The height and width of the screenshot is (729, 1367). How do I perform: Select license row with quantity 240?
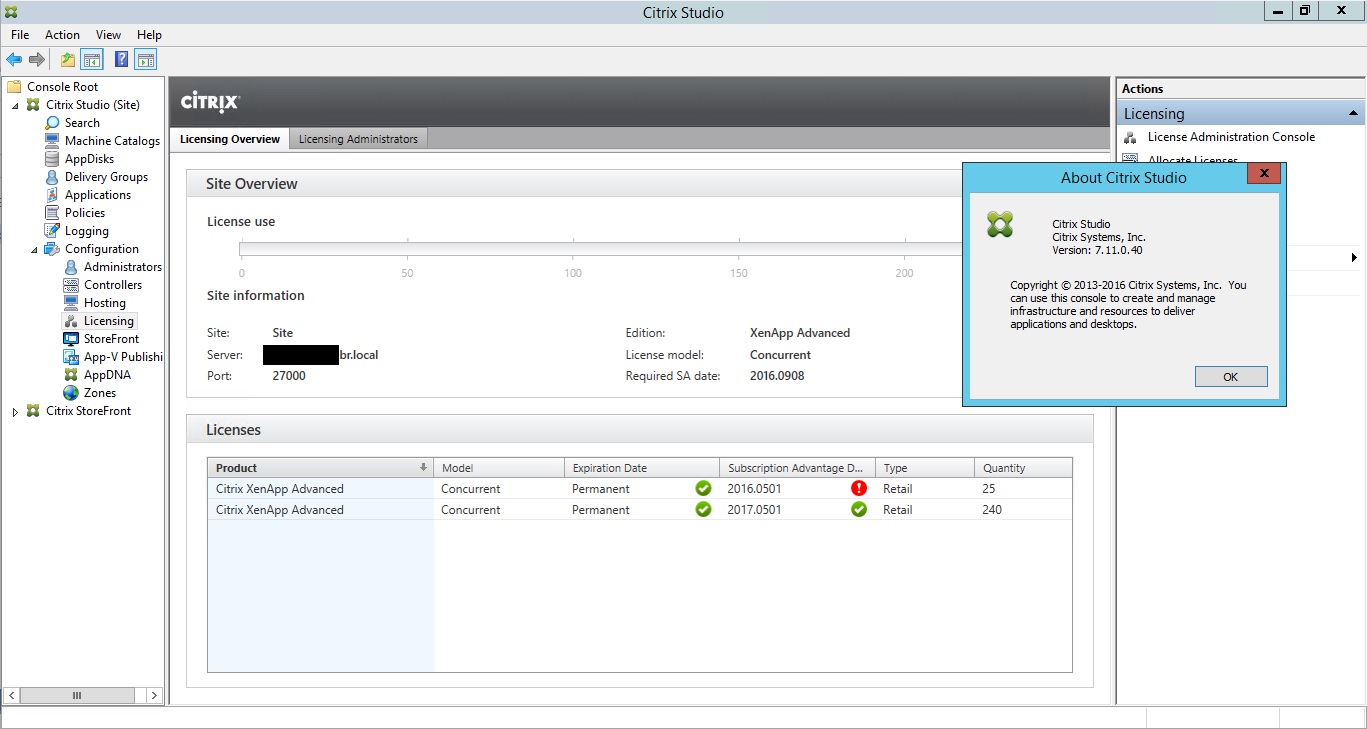tap(640, 510)
